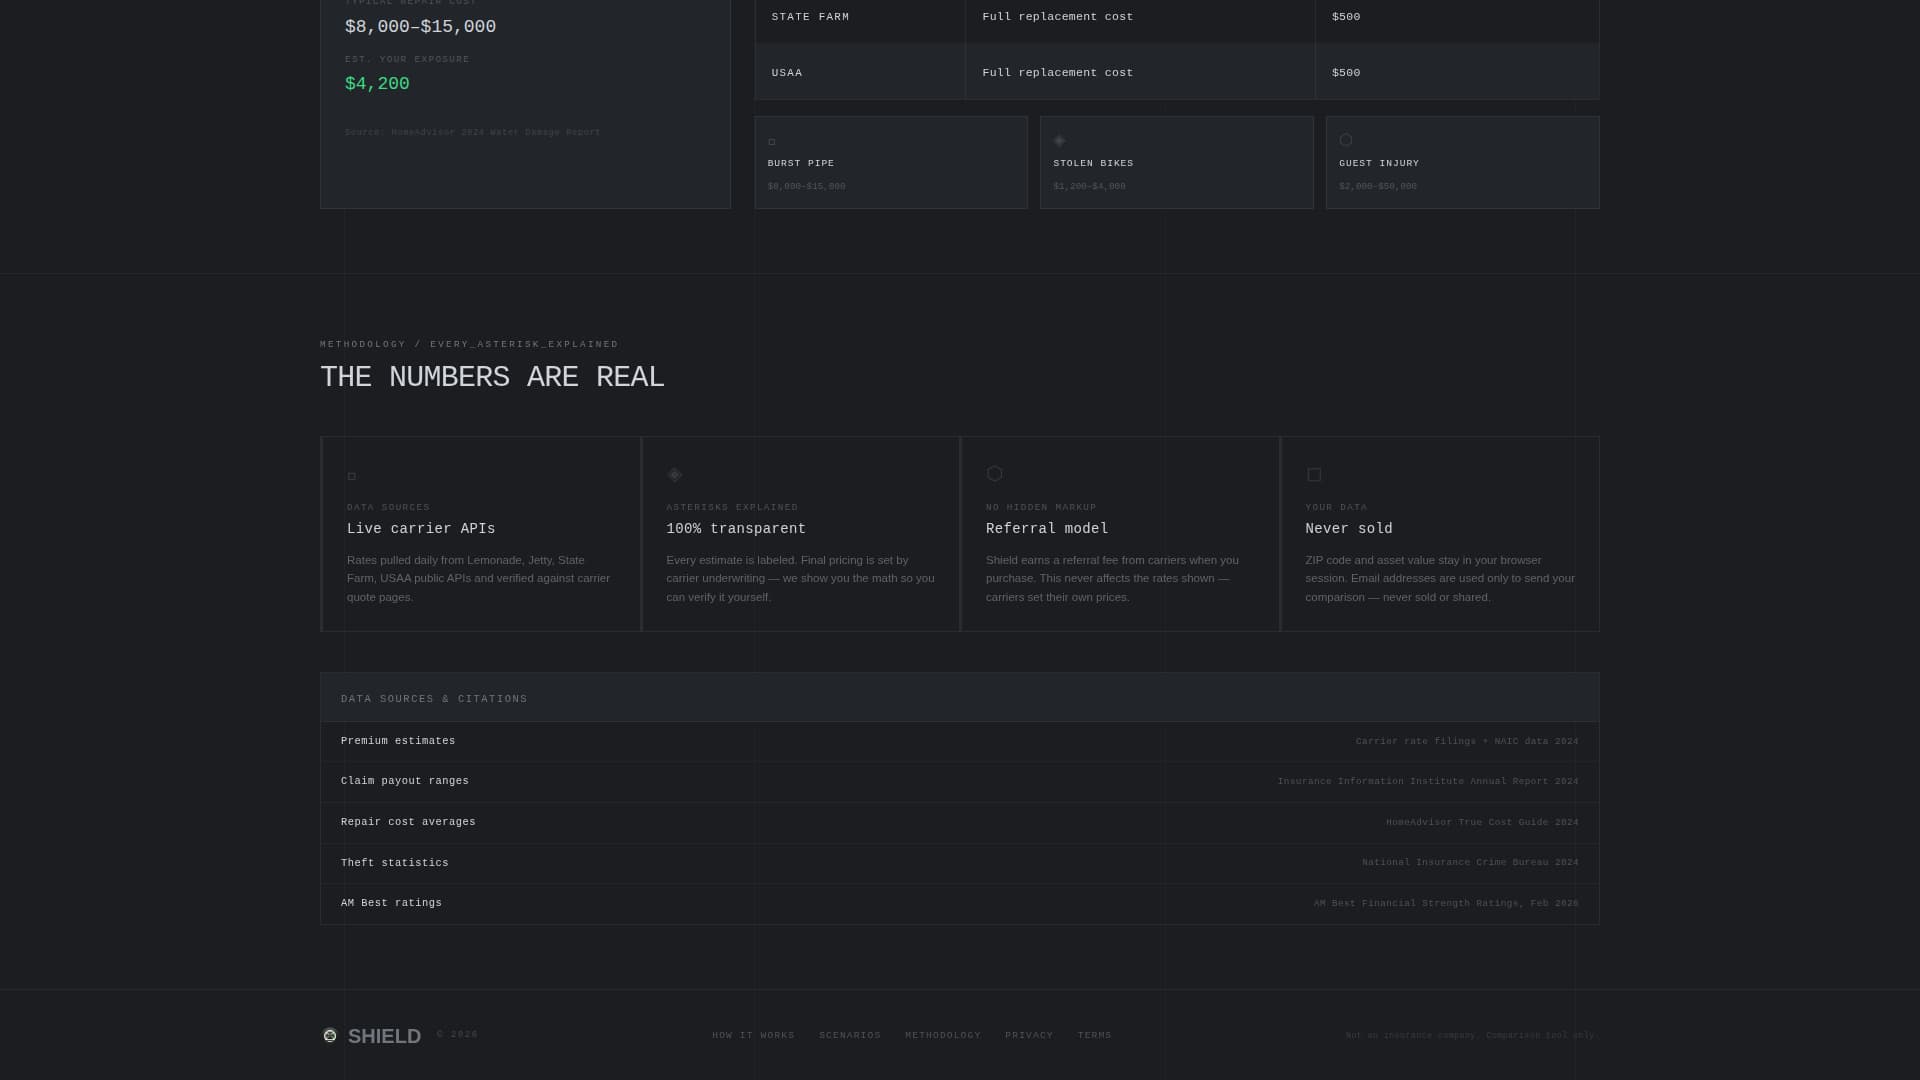Click the AM Best ratings row label
The image size is (1920, 1080).
pyautogui.click(x=391, y=903)
